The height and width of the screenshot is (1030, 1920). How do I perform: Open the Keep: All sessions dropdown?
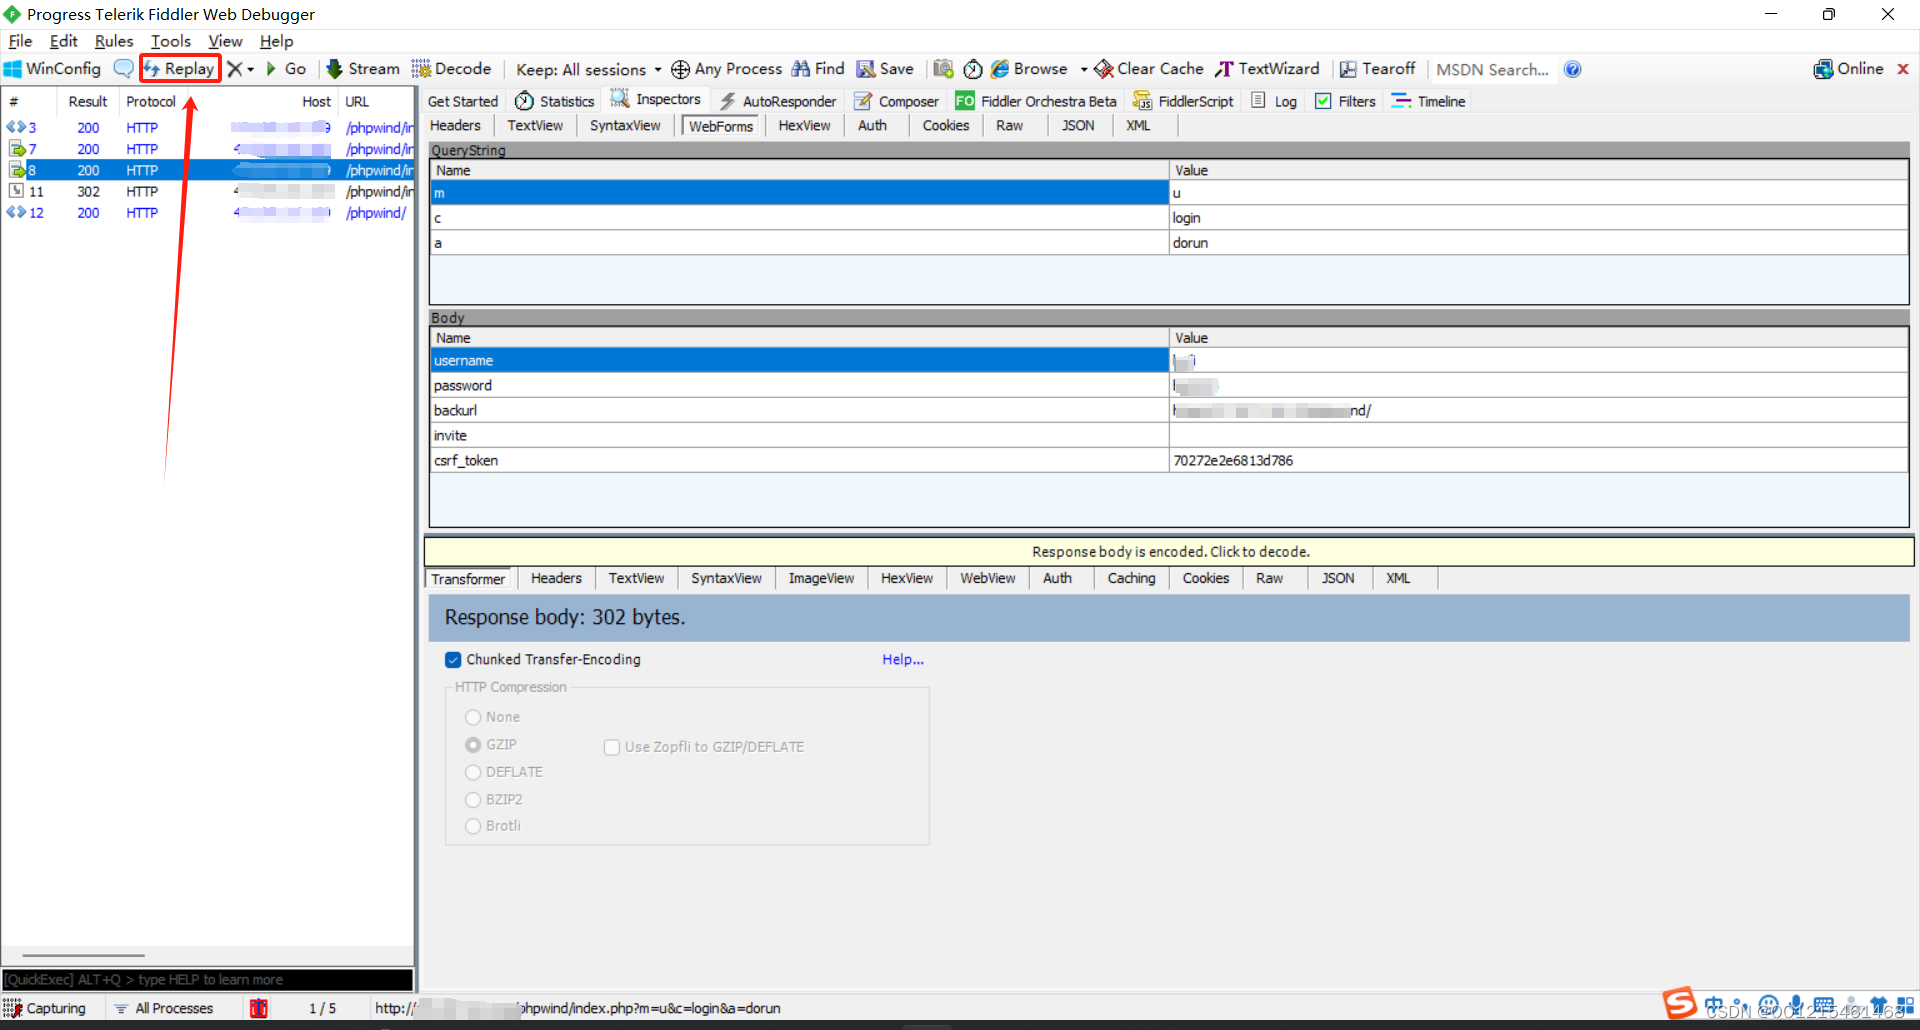[589, 69]
